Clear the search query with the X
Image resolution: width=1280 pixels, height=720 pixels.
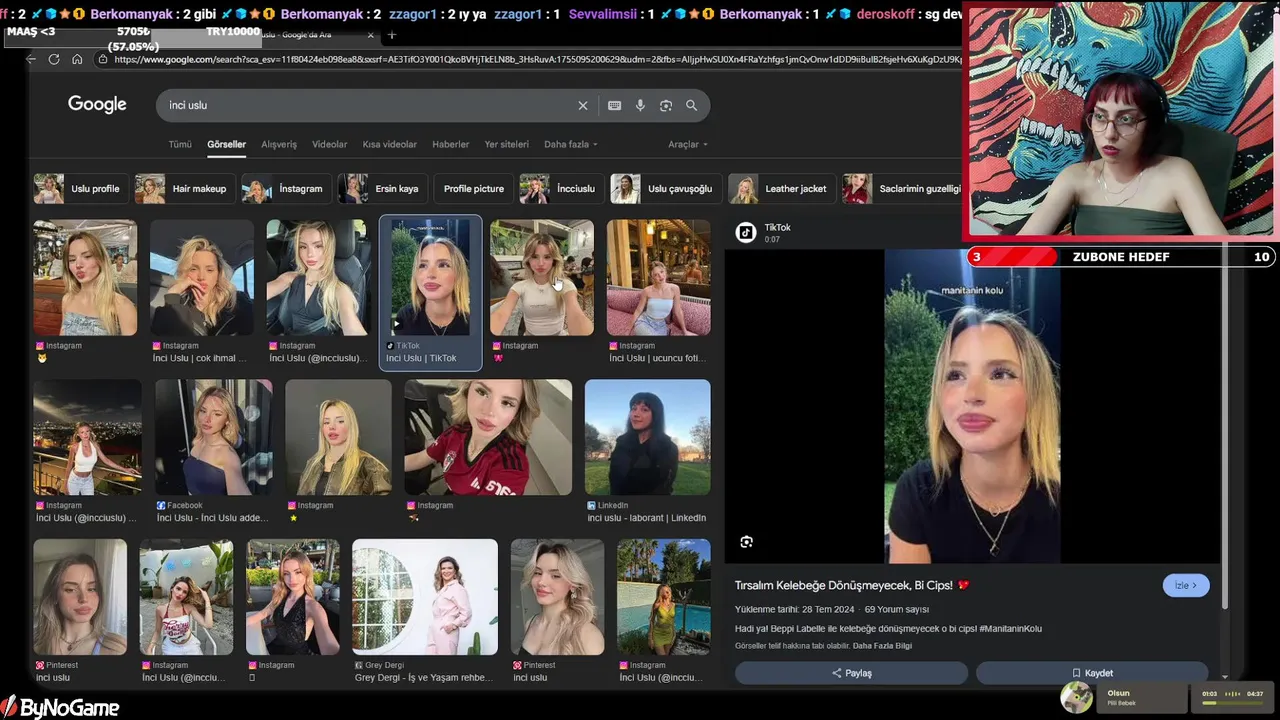(583, 105)
